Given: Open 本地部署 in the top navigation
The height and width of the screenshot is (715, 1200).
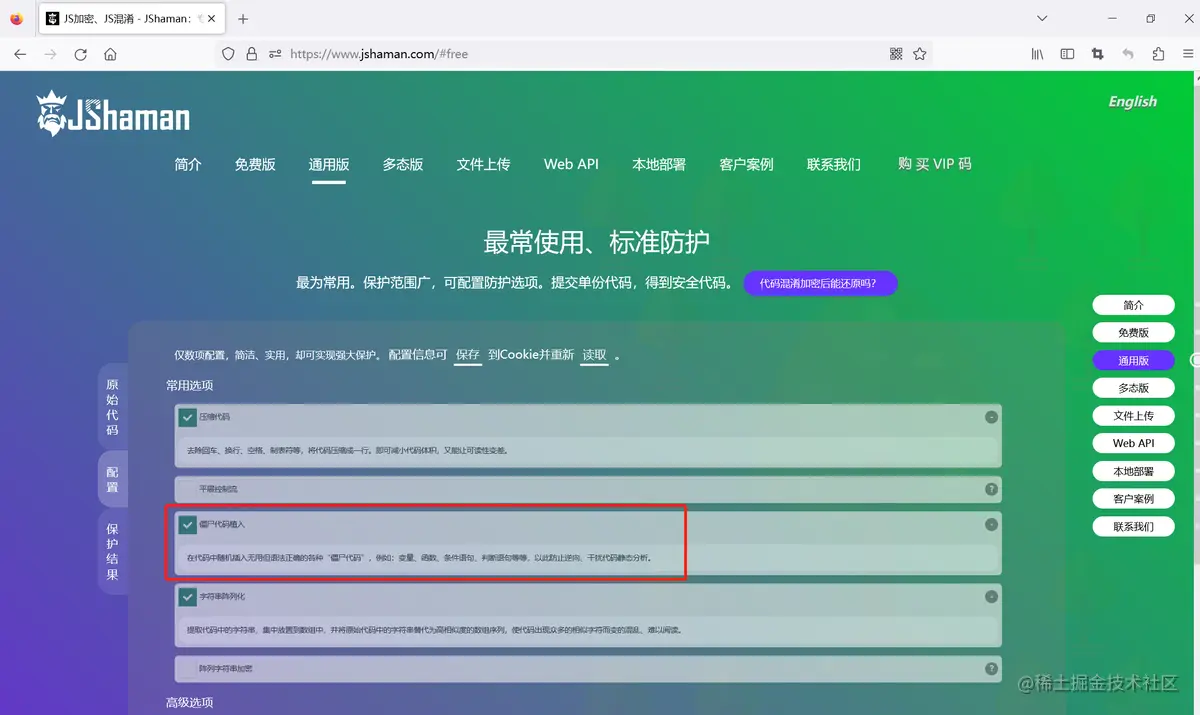Looking at the screenshot, I should tap(659, 164).
